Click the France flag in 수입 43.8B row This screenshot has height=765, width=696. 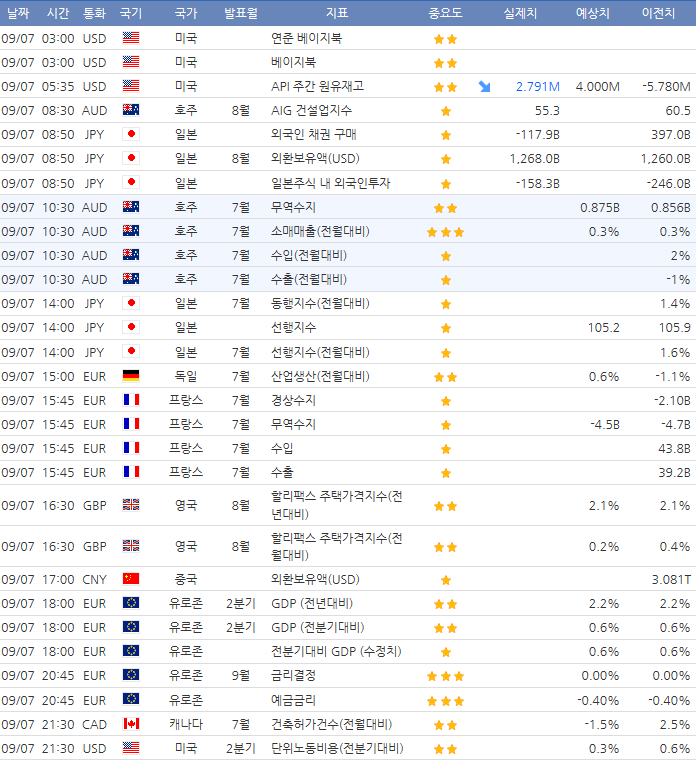point(131,448)
